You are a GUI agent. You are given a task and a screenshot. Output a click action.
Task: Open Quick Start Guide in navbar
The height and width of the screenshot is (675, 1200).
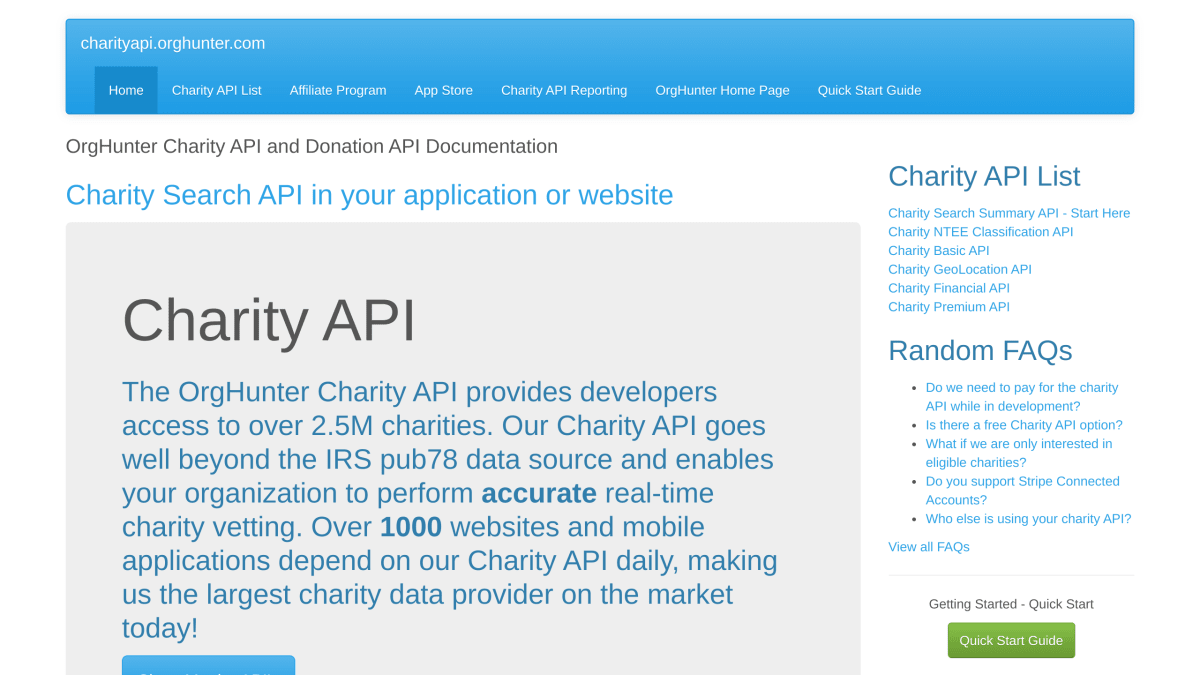869,90
